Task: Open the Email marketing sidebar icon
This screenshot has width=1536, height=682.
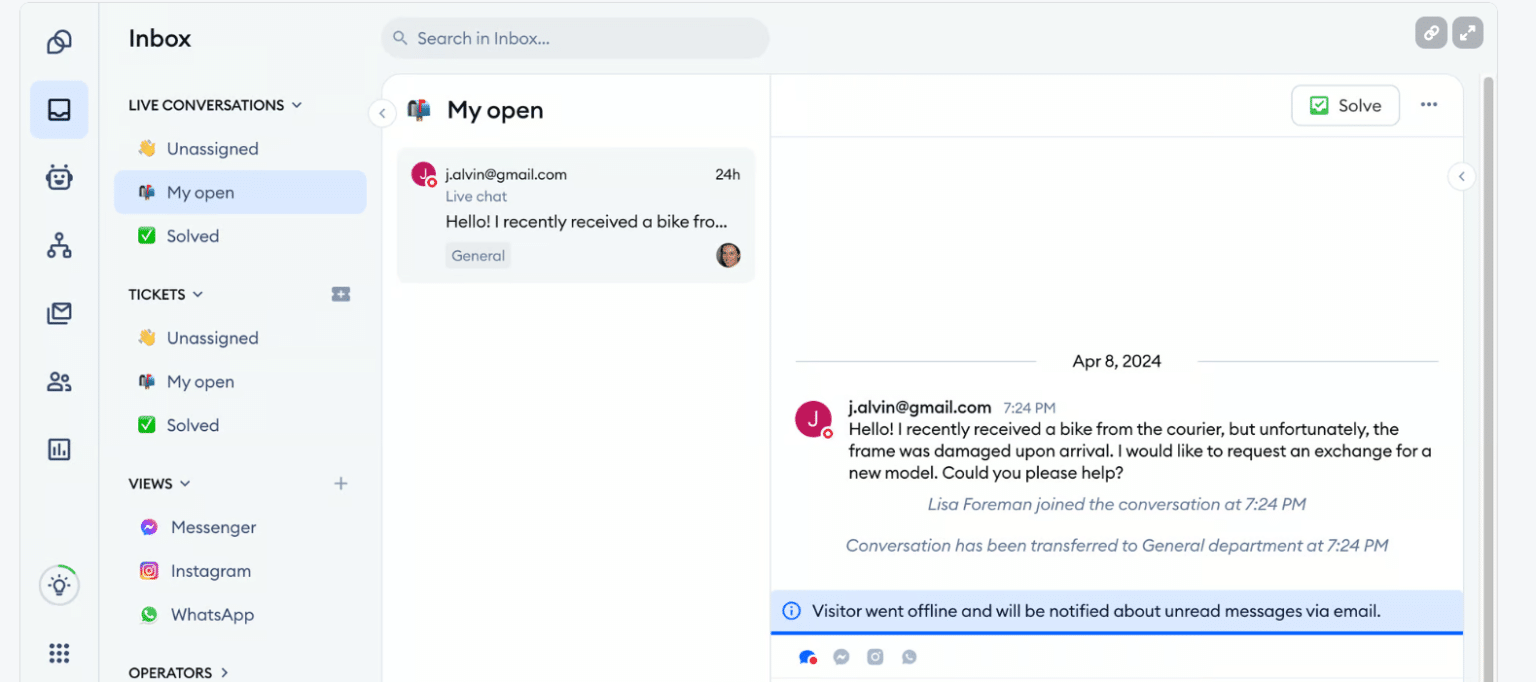Action: coord(59,313)
